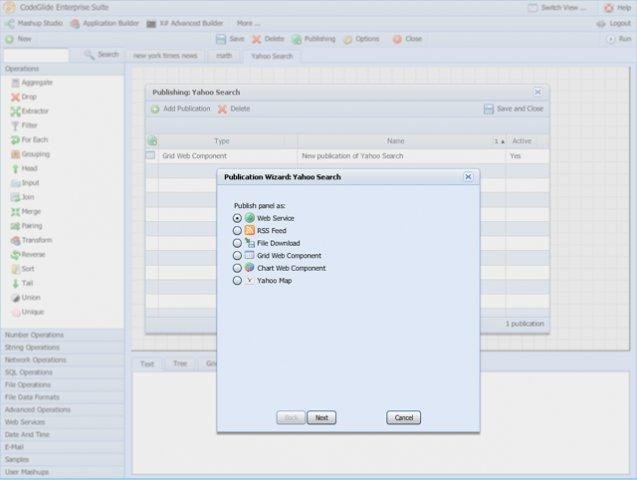Switch to the Yahoo Search tab
The image size is (637, 480).
tap(272, 56)
